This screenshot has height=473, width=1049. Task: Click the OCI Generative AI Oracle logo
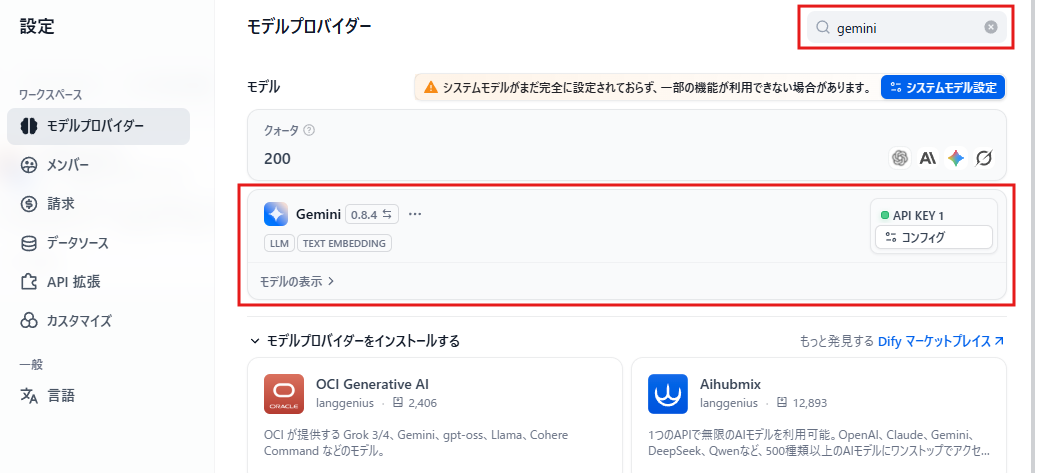point(284,394)
